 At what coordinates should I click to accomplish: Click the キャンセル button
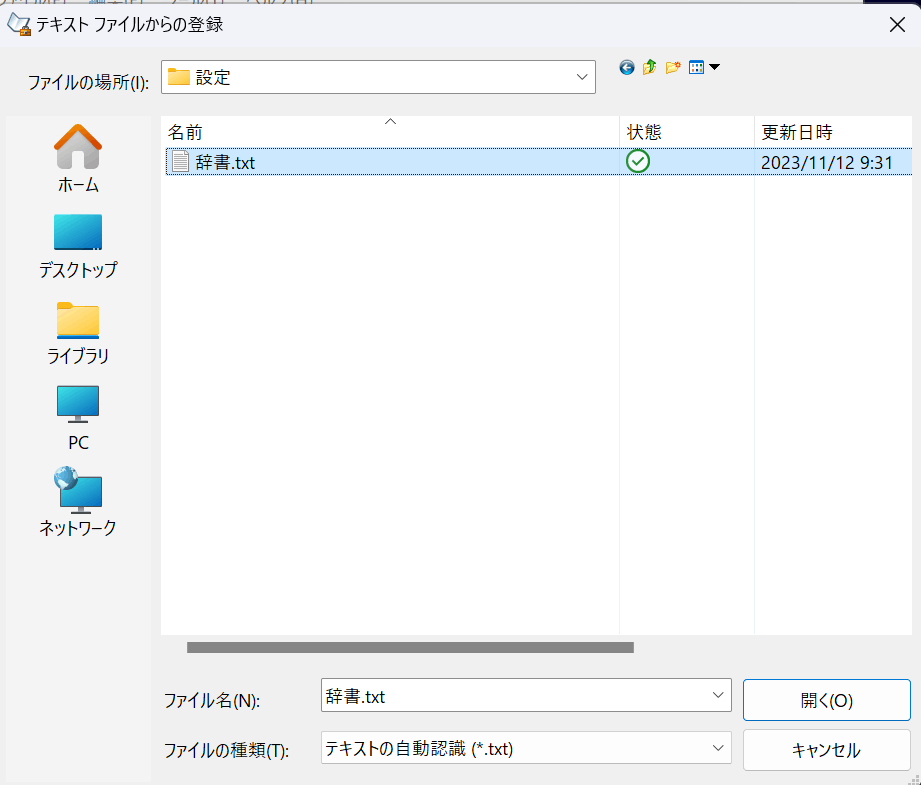pyautogui.click(x=826, y=750)
